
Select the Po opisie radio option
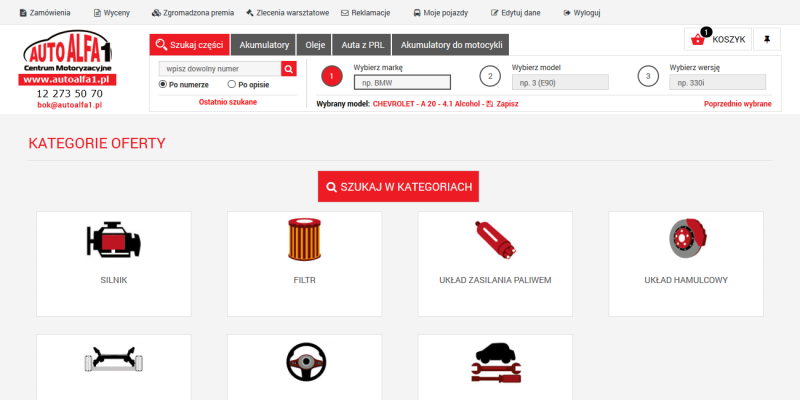[x=232, y=85]
